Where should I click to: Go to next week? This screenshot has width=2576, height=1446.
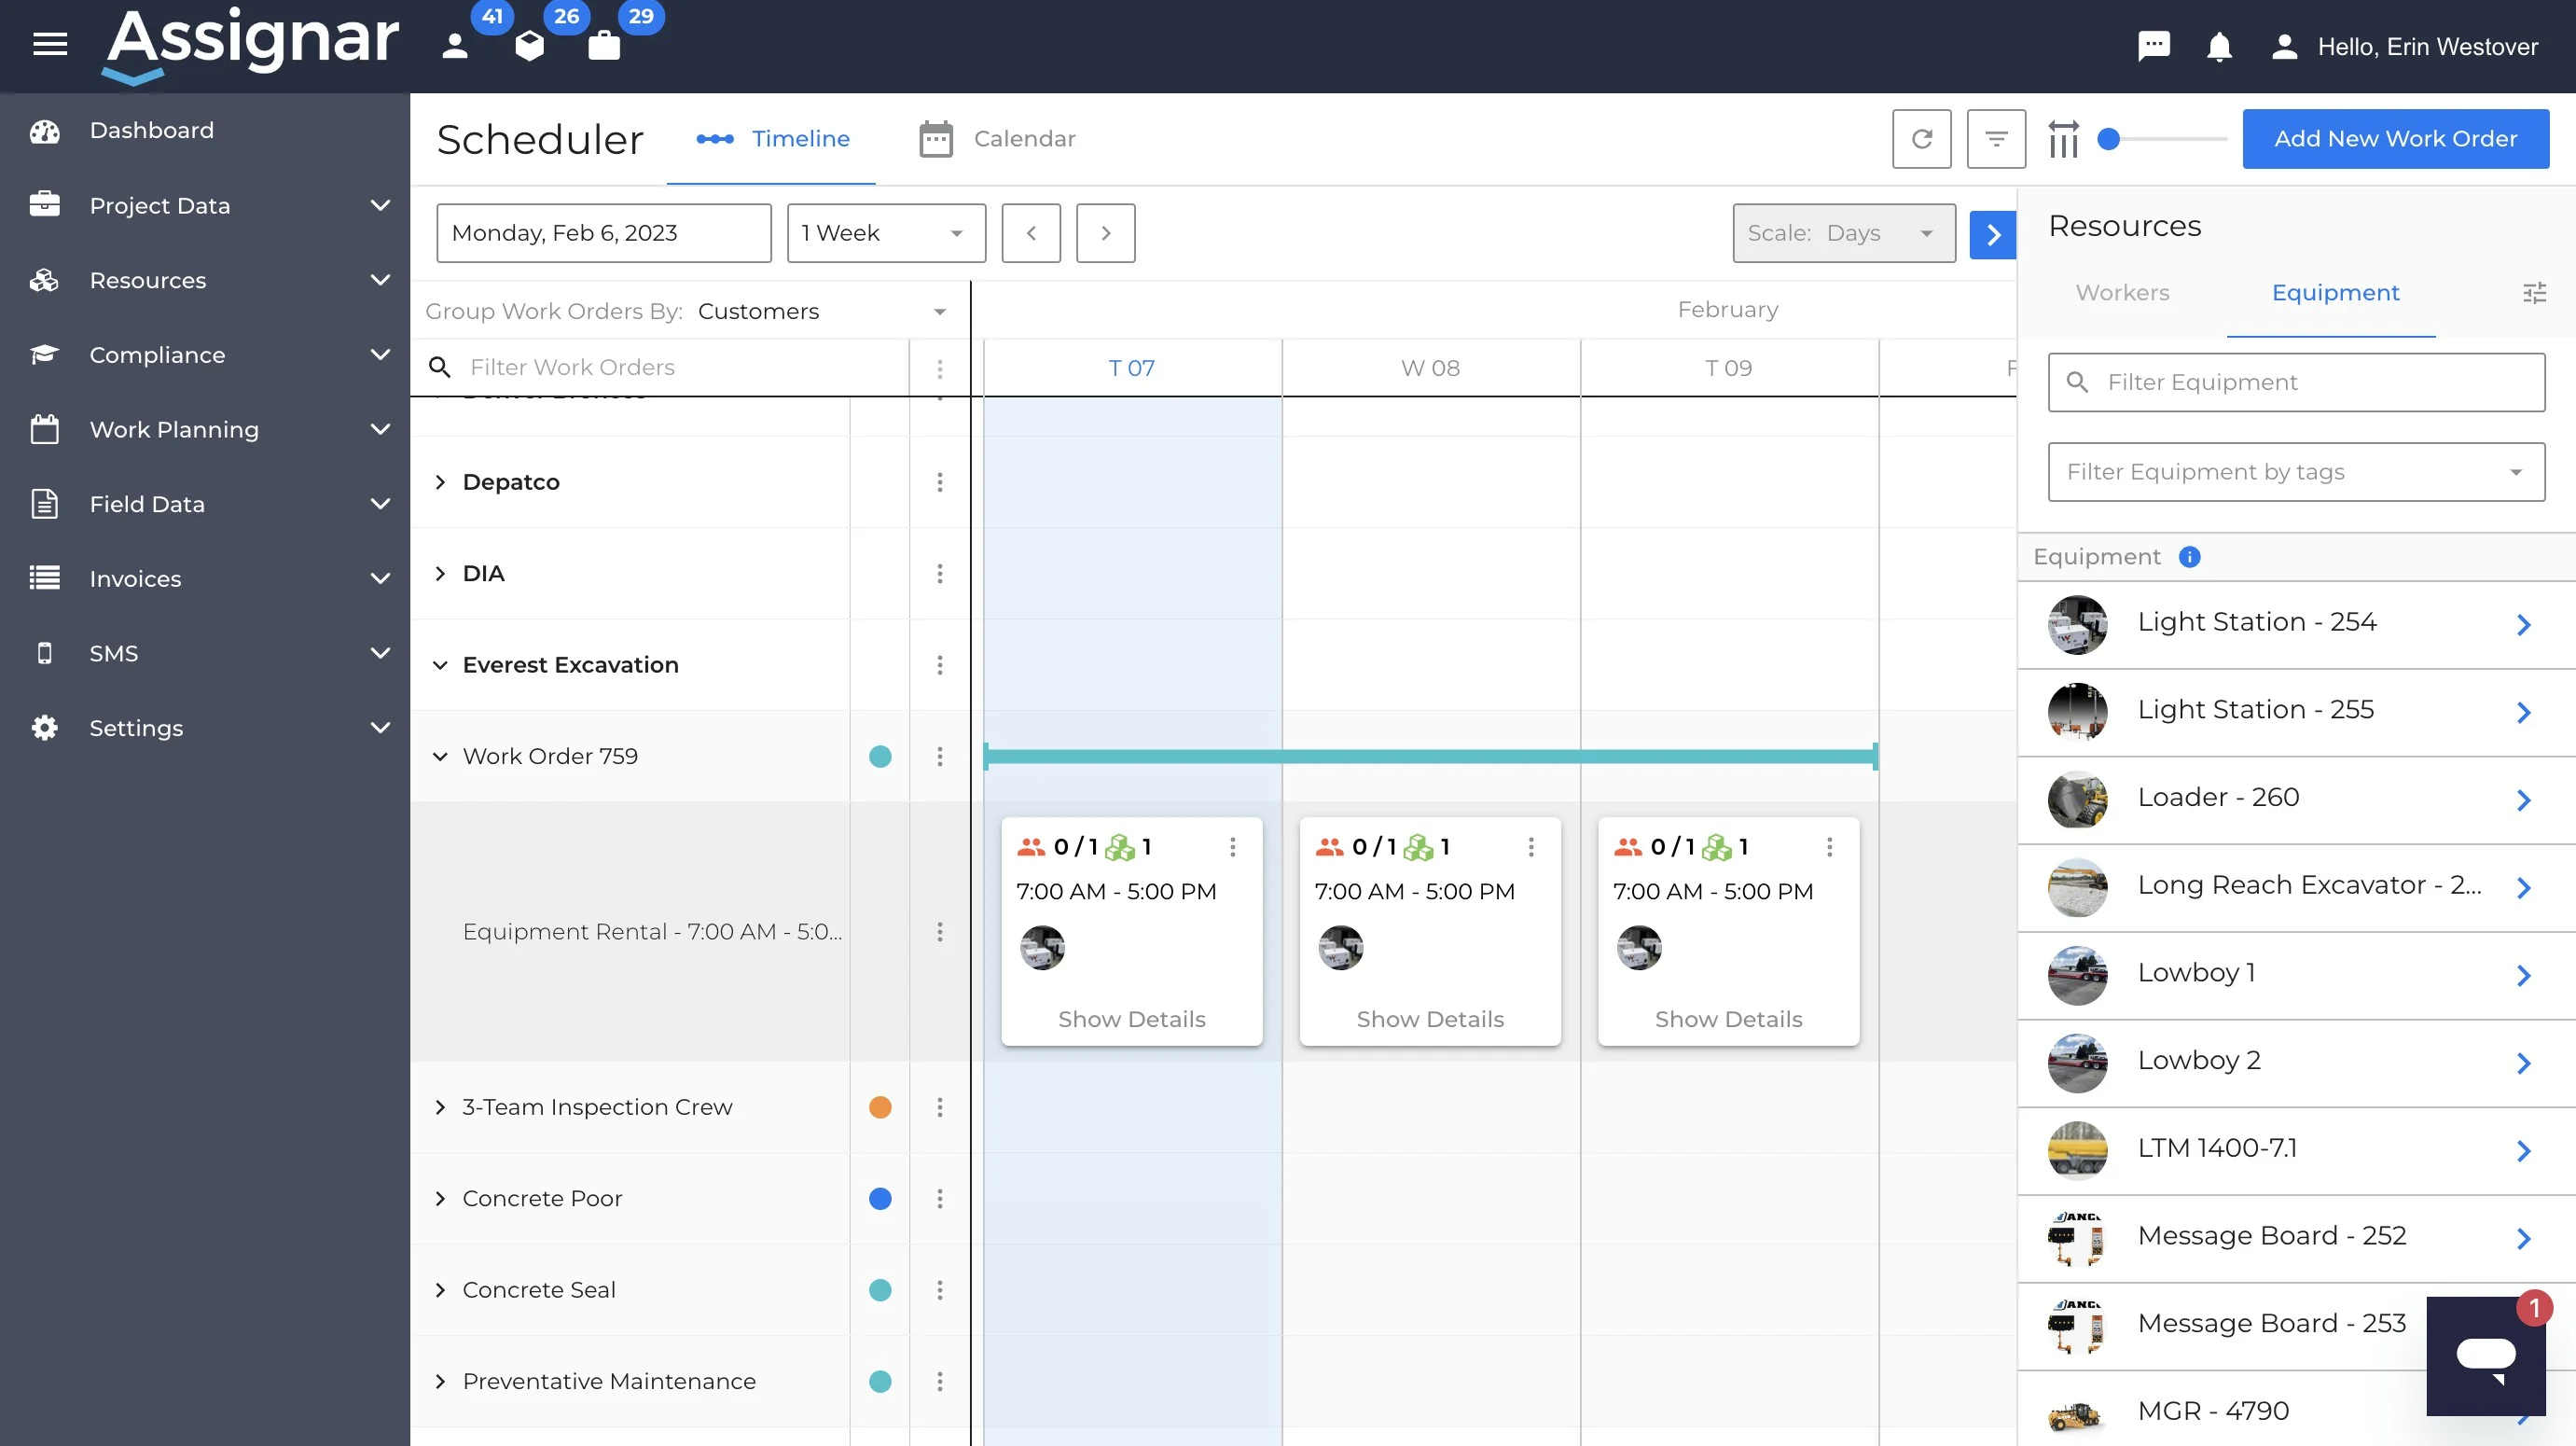pos(1105,233)
